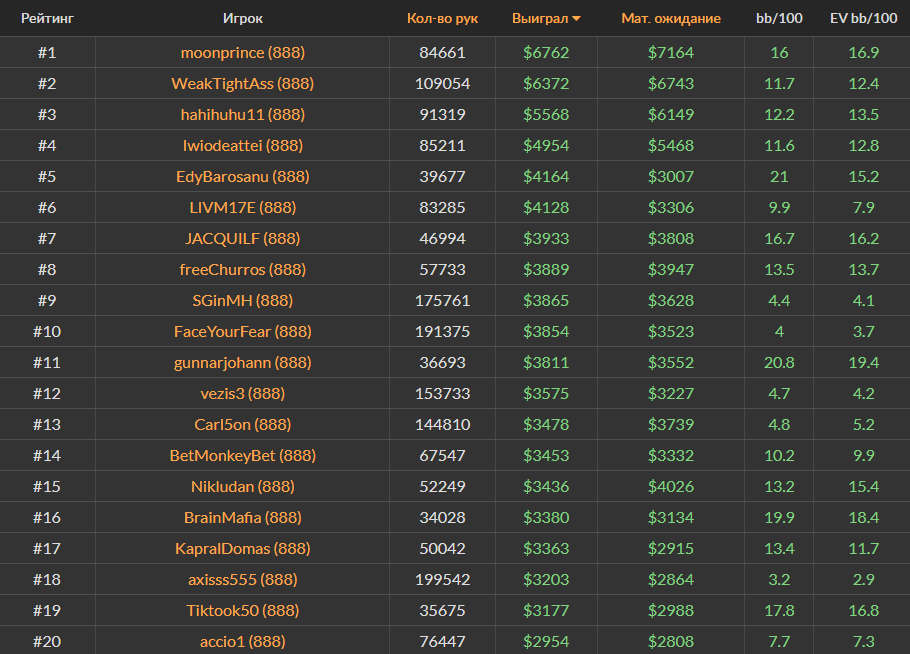Sort by Выиграл column header text
The width and height of the screenshot is (910, 654).
coord(539,18)
